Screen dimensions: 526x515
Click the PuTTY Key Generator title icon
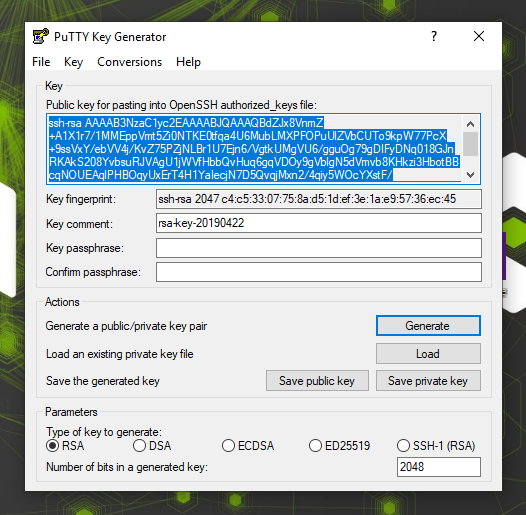41,36
